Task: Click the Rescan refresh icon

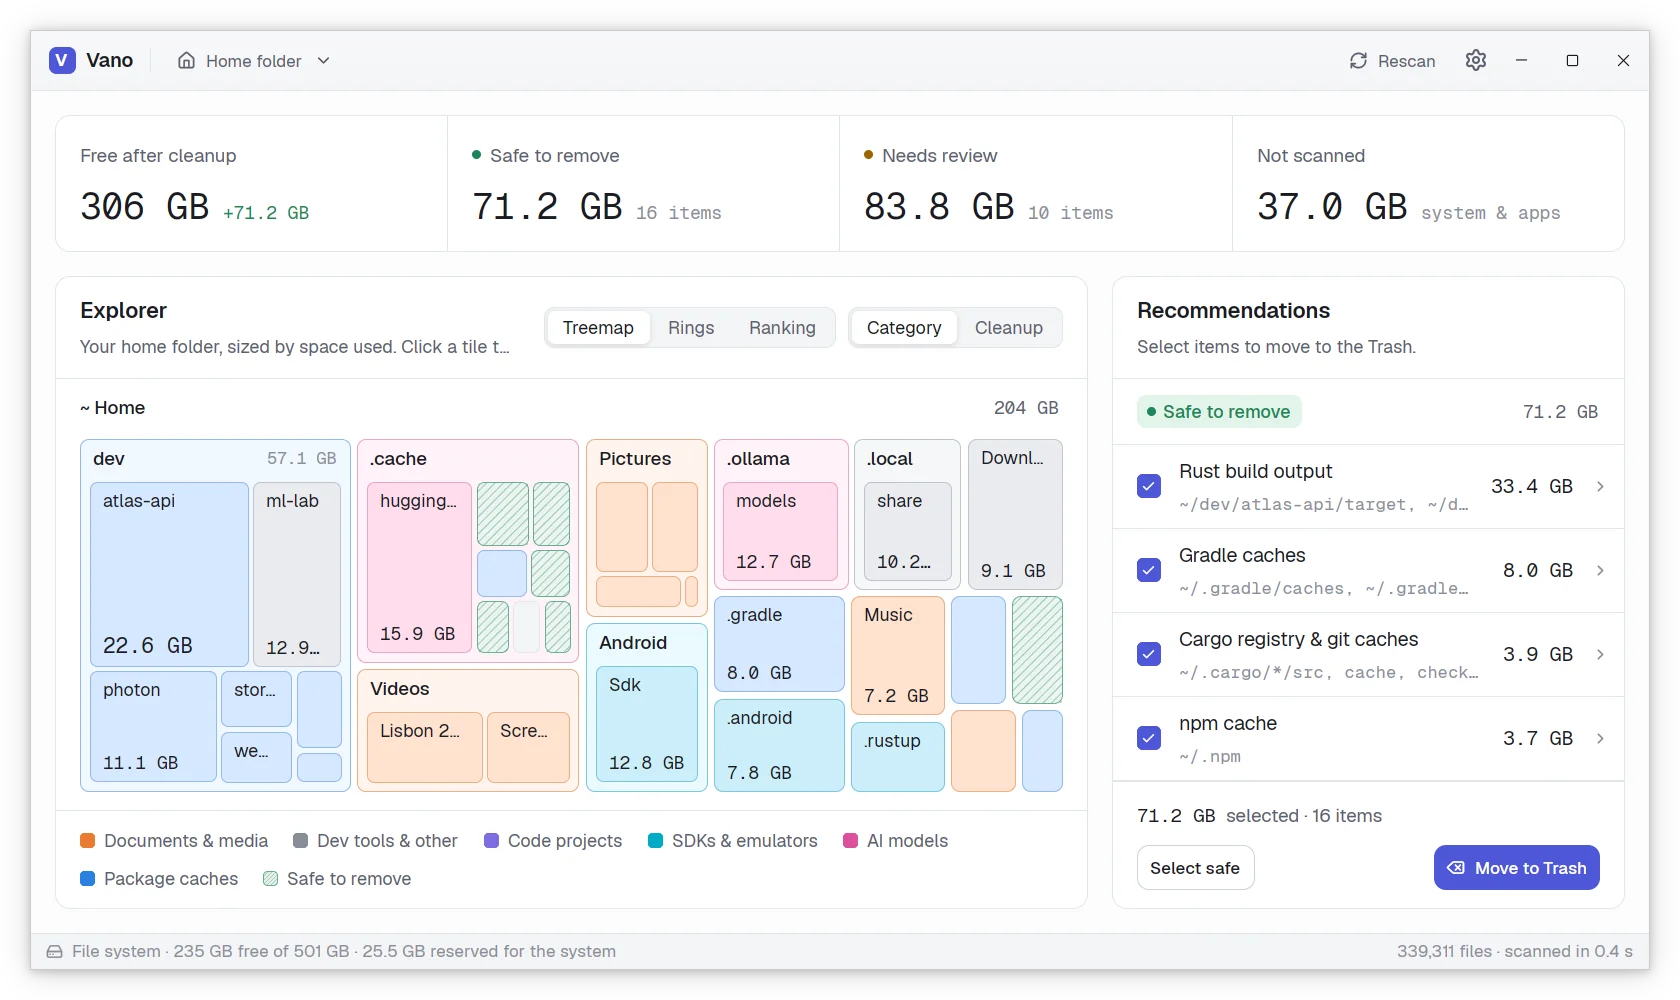Action: [1358, 61]
